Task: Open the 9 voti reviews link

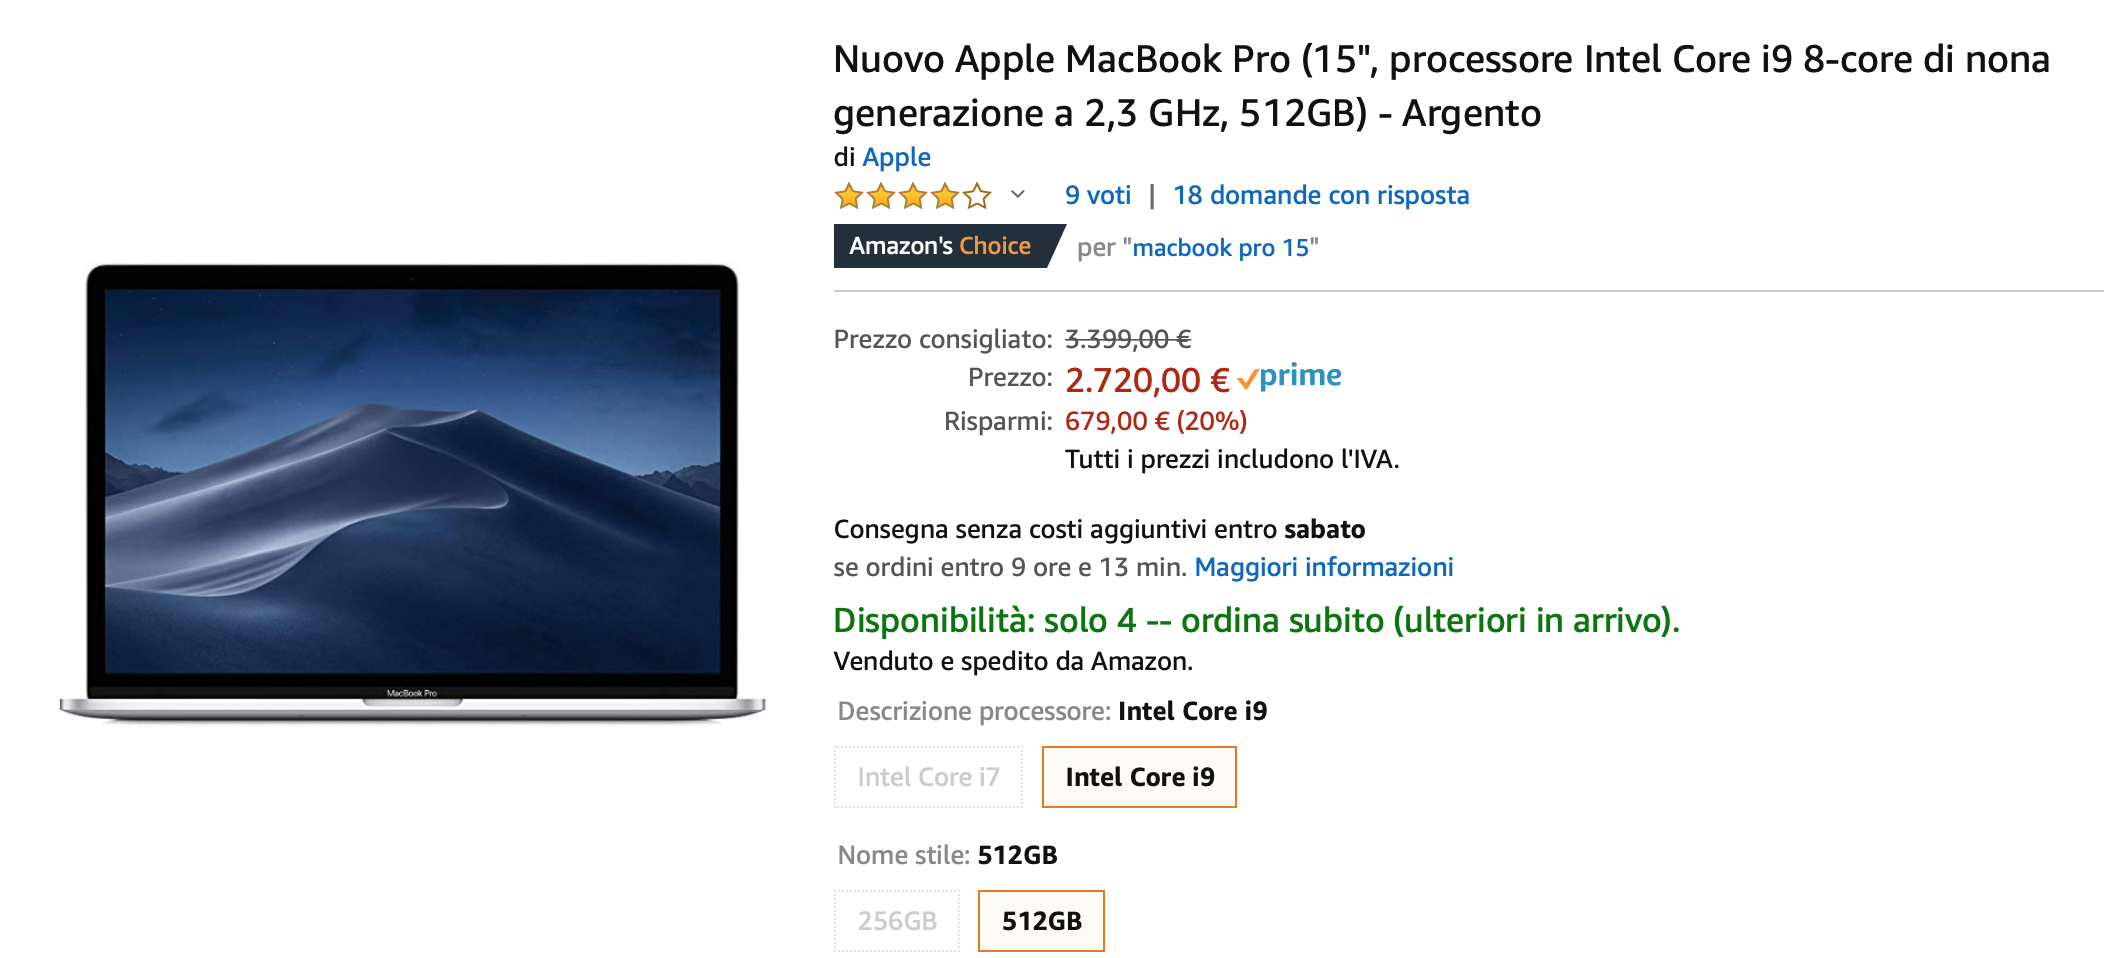Action: 1097,195
